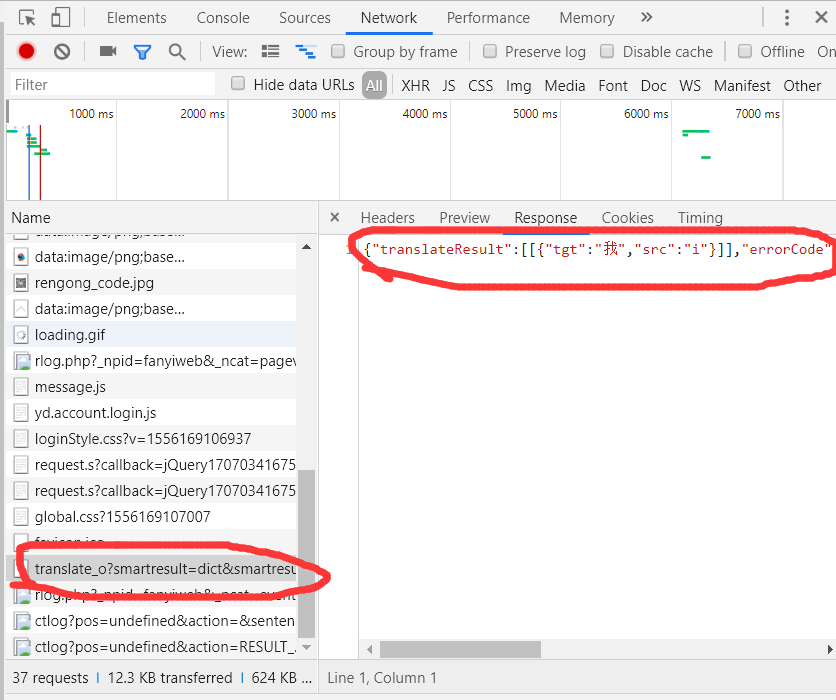The width and height of the screenshot is (836, 700).
Task: Toggle the filter funnel icon
Action: click(x=142, y=52)
